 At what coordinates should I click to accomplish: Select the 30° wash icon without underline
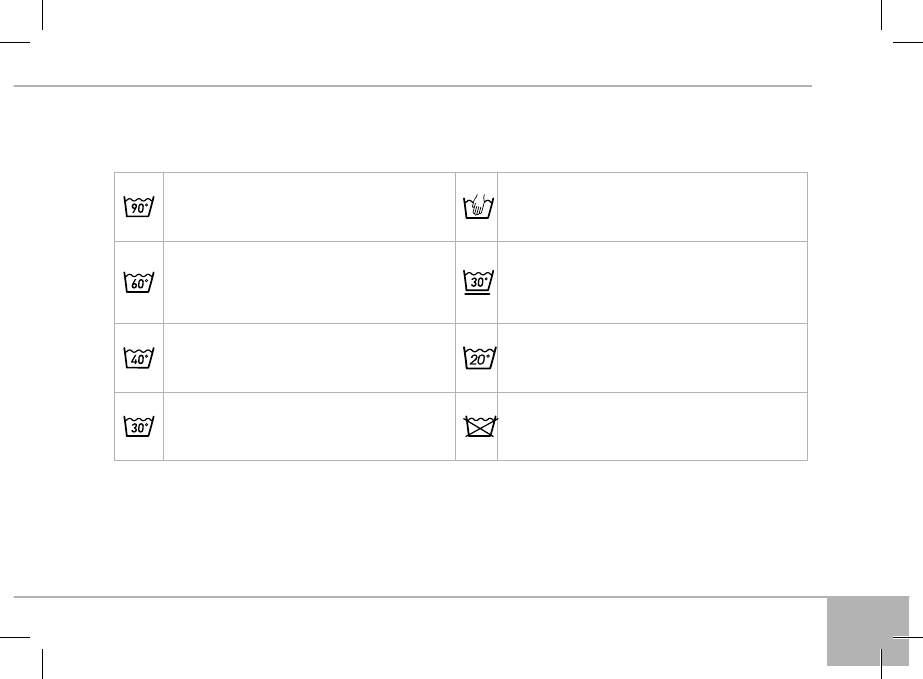click(139, 426)
